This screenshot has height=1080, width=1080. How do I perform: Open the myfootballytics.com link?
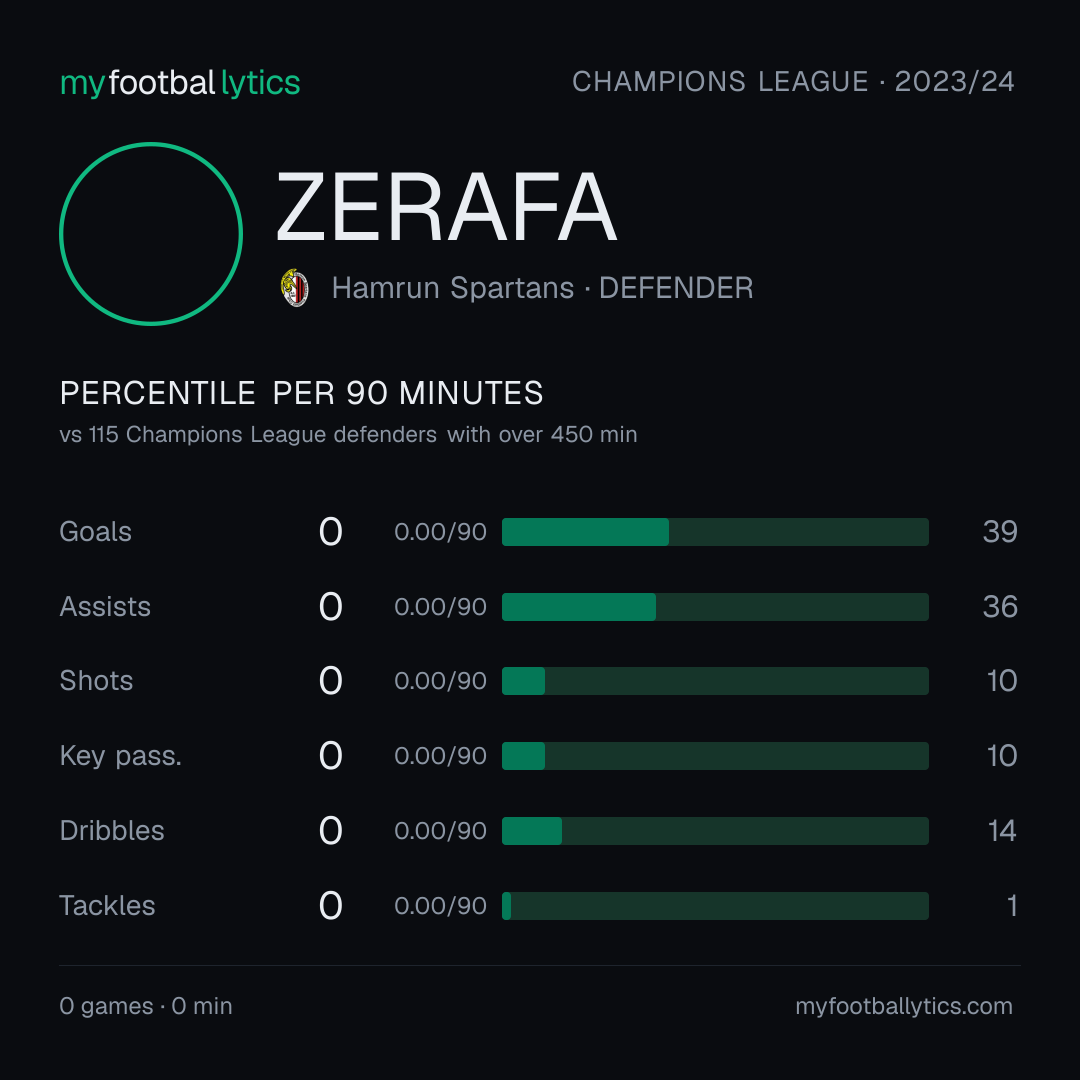[904, 1006]
